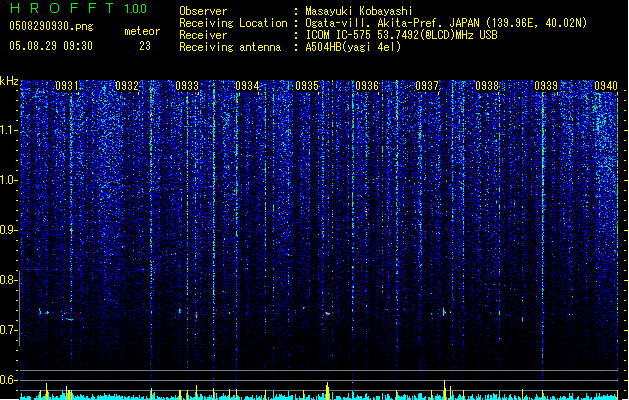Click the 0931 time marker

67,86
